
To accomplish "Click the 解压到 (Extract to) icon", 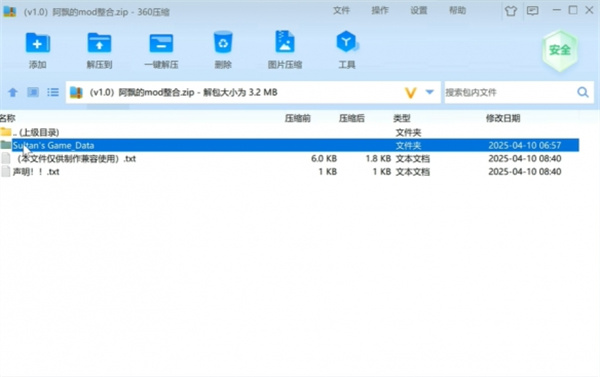I will 99,42.
